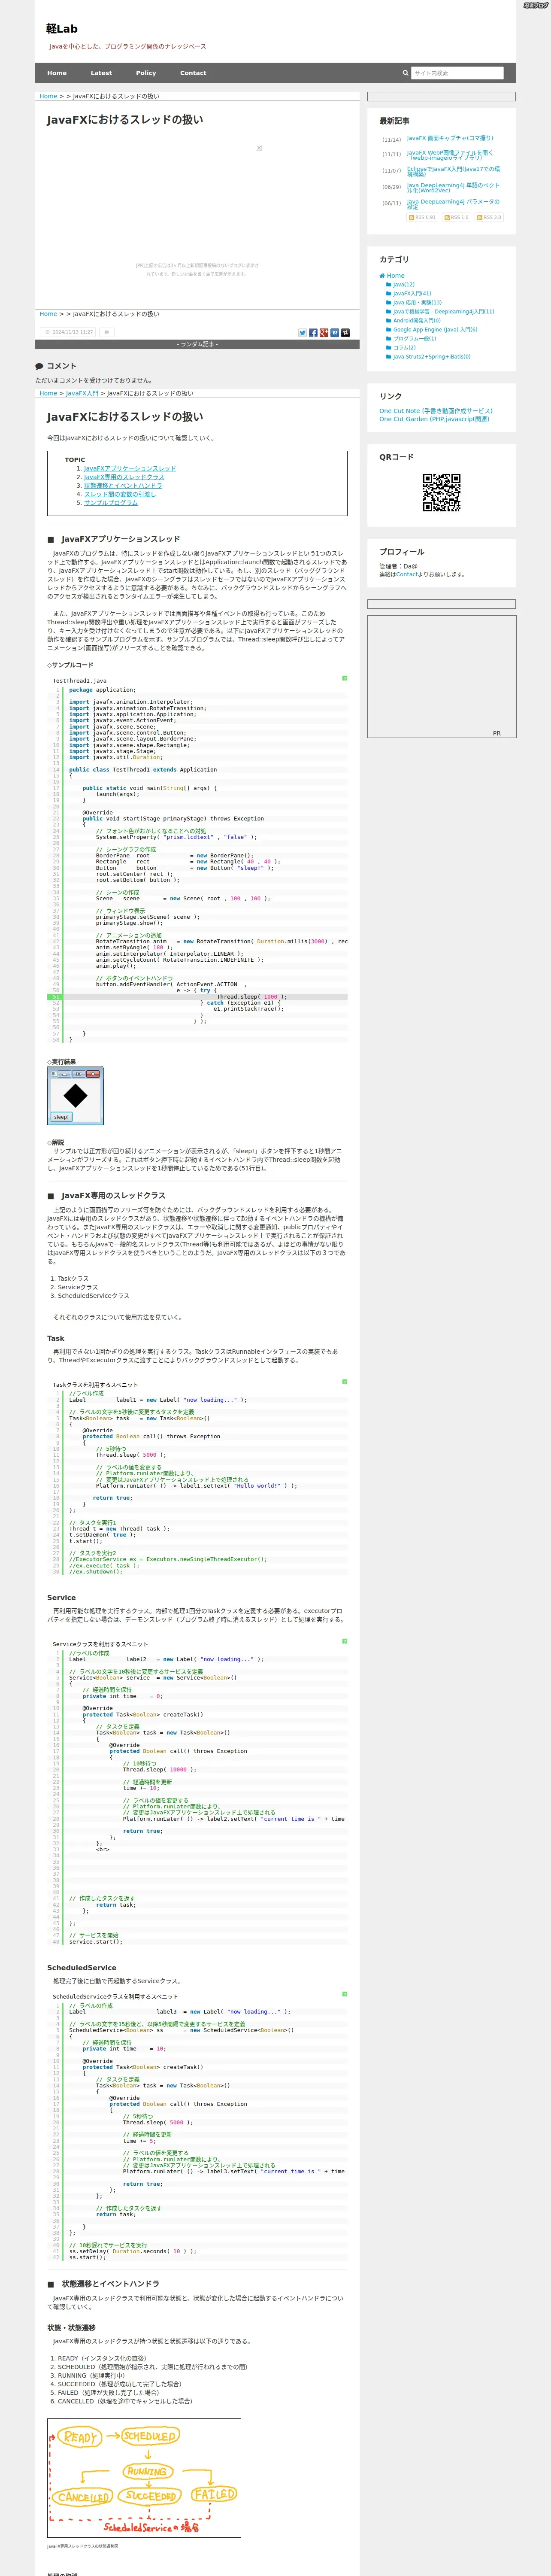Click the QR code image
This screenshot has width=551, height=2576.
tap(441, 492)
